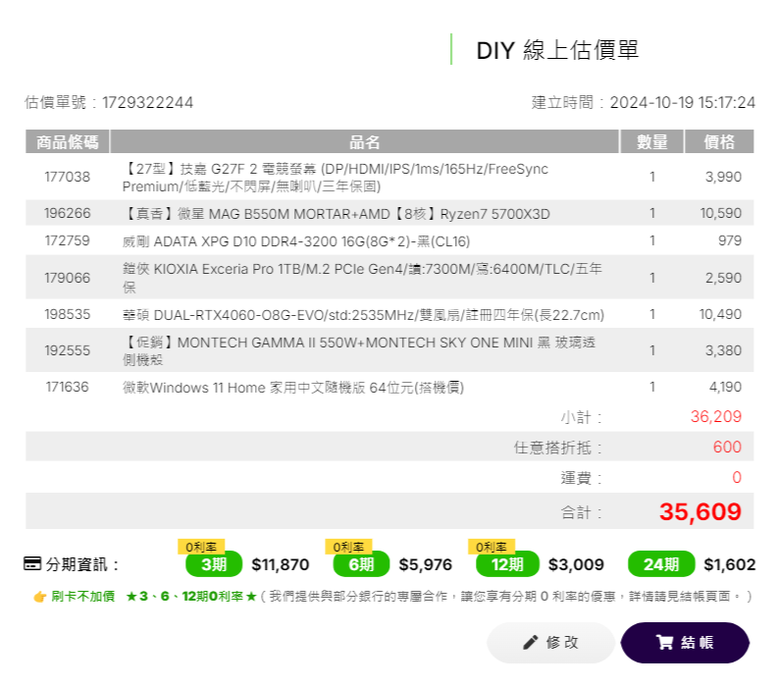
Task: Select the 3期 installment badge
Action: coord(214,564)
